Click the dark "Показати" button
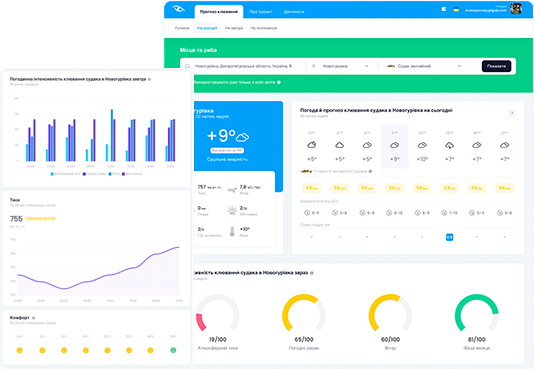Viewport: 534px width, 369px height. click(496, 66)
